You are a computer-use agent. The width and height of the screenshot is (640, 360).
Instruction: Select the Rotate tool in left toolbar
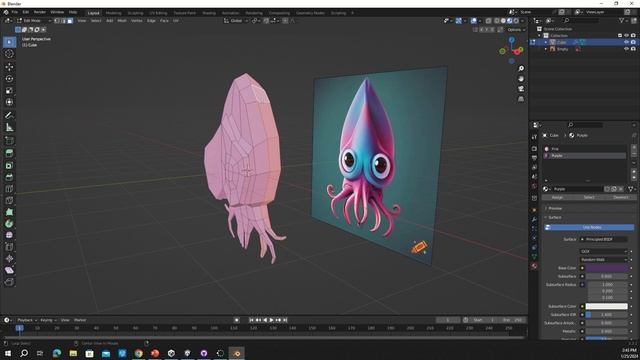click(9, 78)
